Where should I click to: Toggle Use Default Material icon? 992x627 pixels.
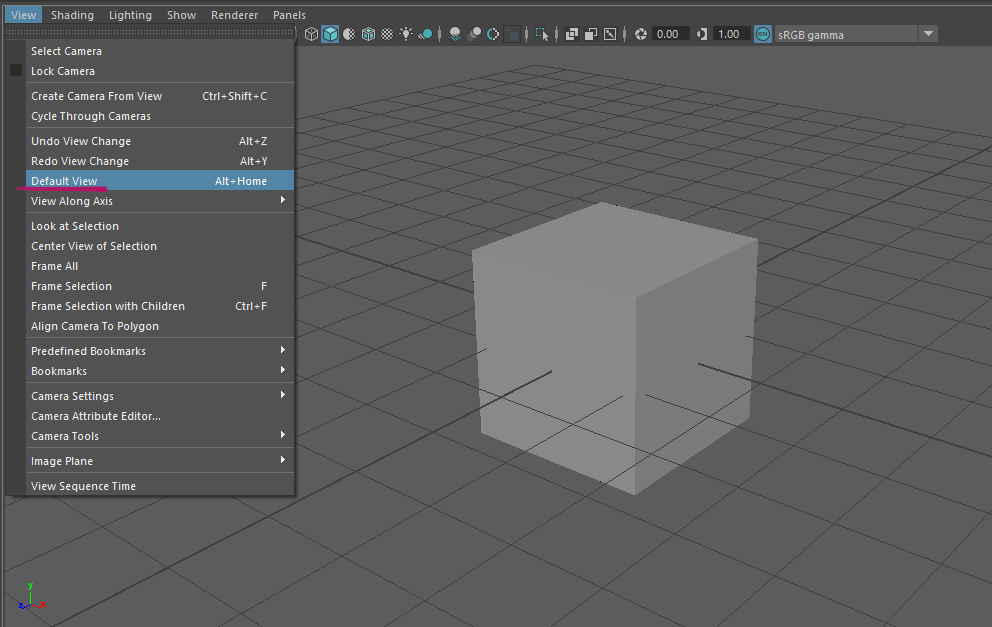(349, 34)
